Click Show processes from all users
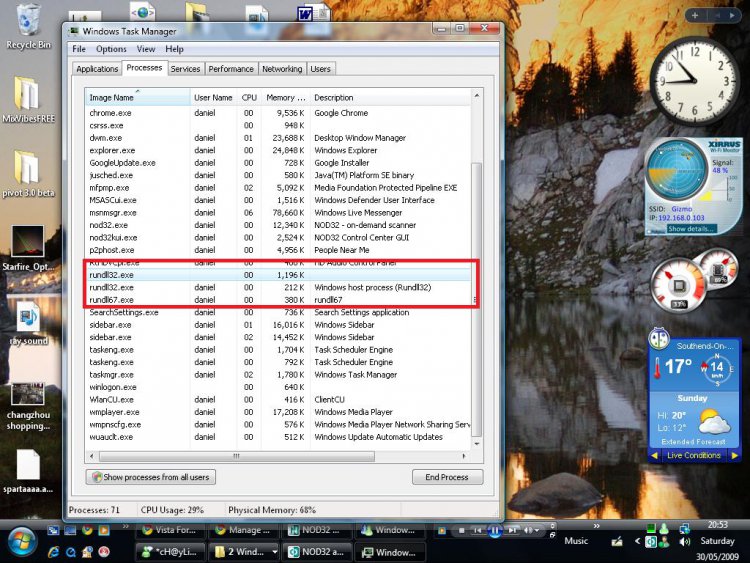This screenshot has height=563, width=750. tap(151, 477)
